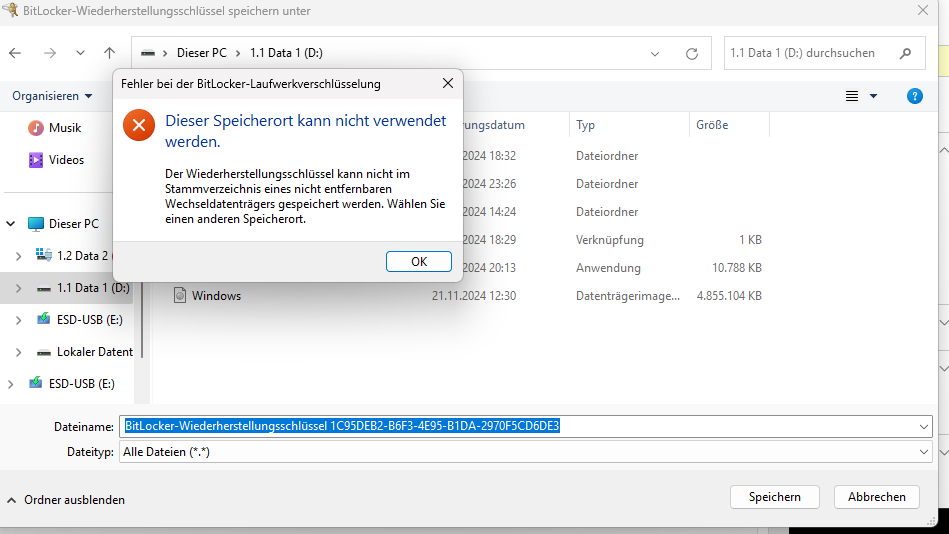Click the red error icon in the dialog
Viewport: 949px width, 534px height.
coord(139,125)
